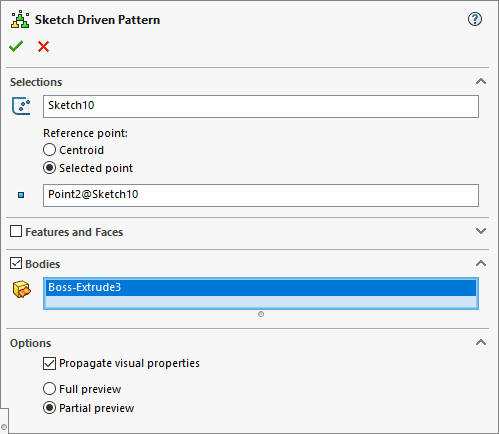Image resolution: width=499 pixels, height=434 pixels.
Task: Click the Sketch10 reference sketch field
Action: [x=261, y=106]
